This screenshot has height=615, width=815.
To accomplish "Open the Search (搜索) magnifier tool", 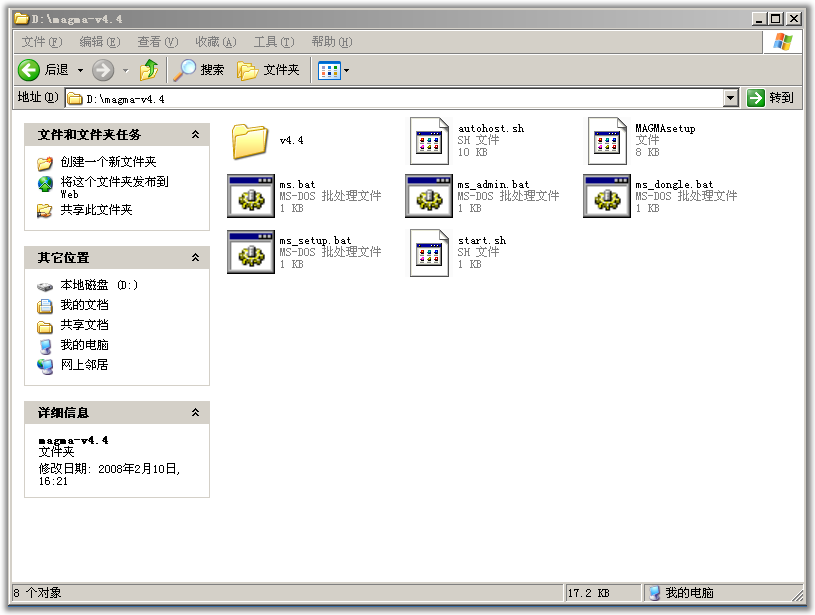I will pyautogui.click(x=199, y=70).
